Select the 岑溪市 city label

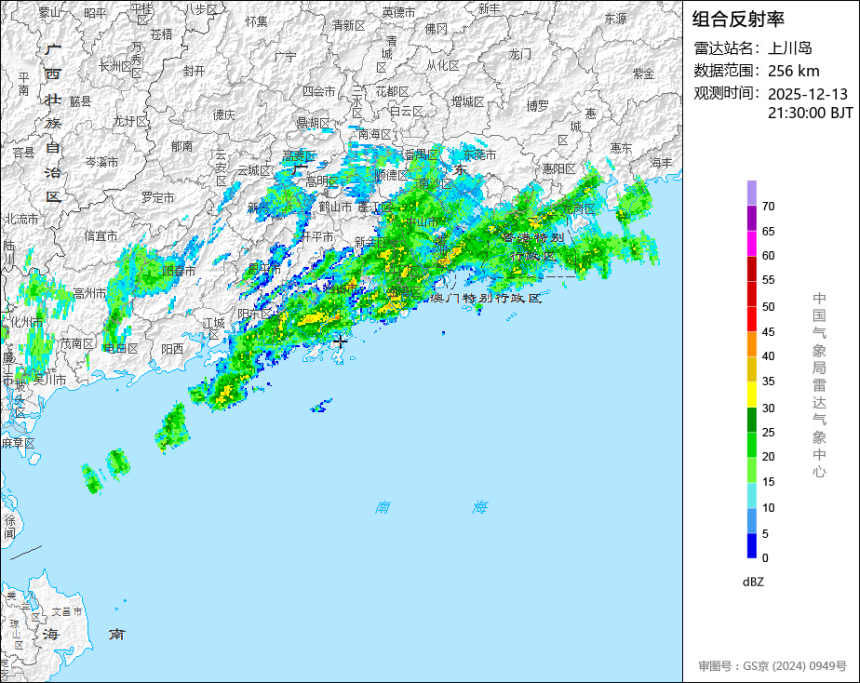click(101, 162)
